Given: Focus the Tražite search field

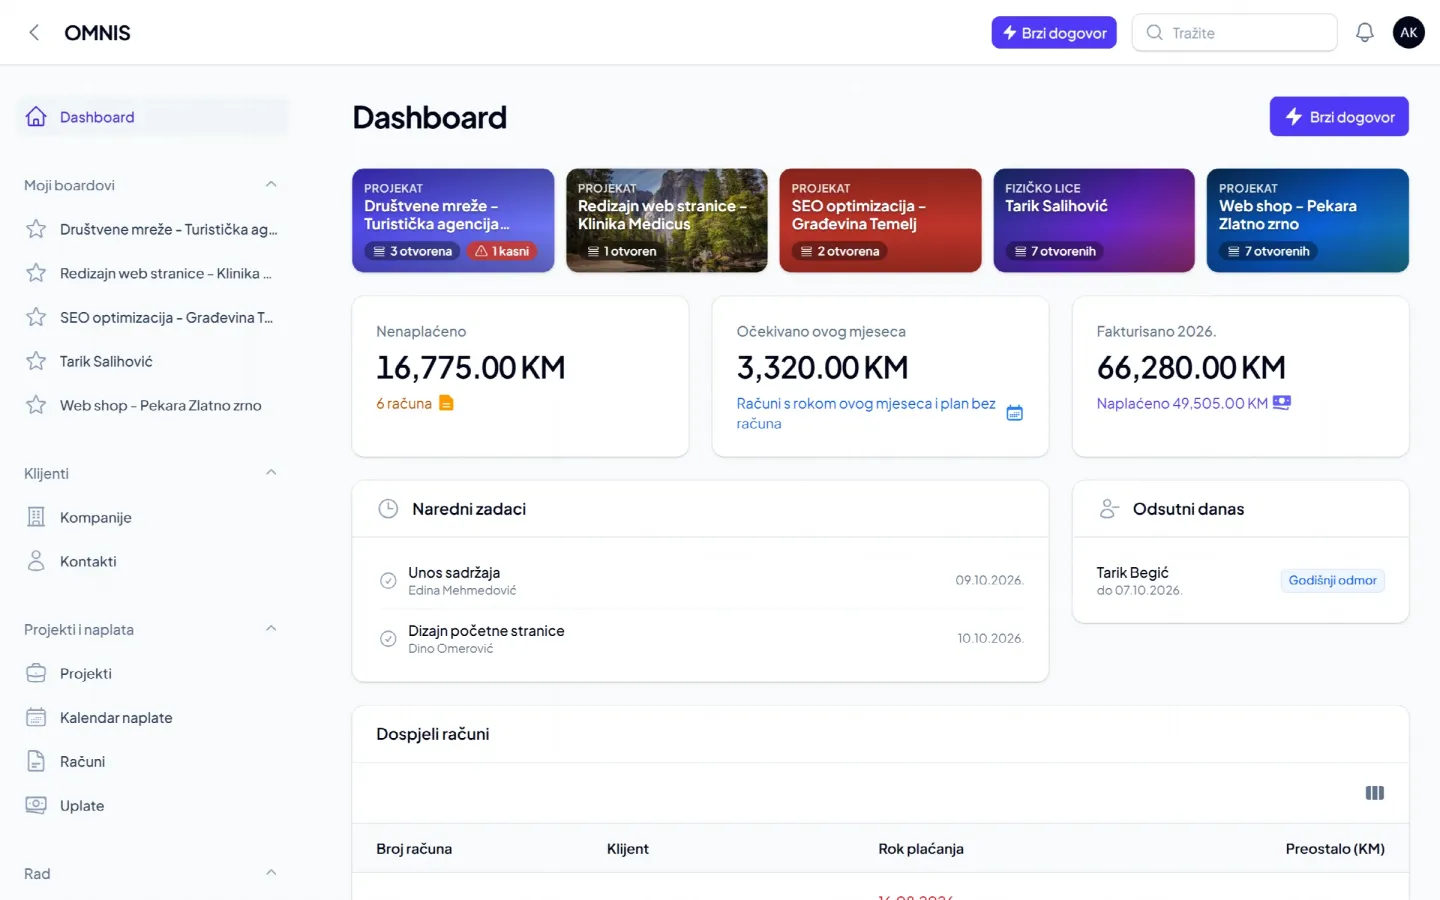Looking at the screenshot, I should click(1234, 33).
